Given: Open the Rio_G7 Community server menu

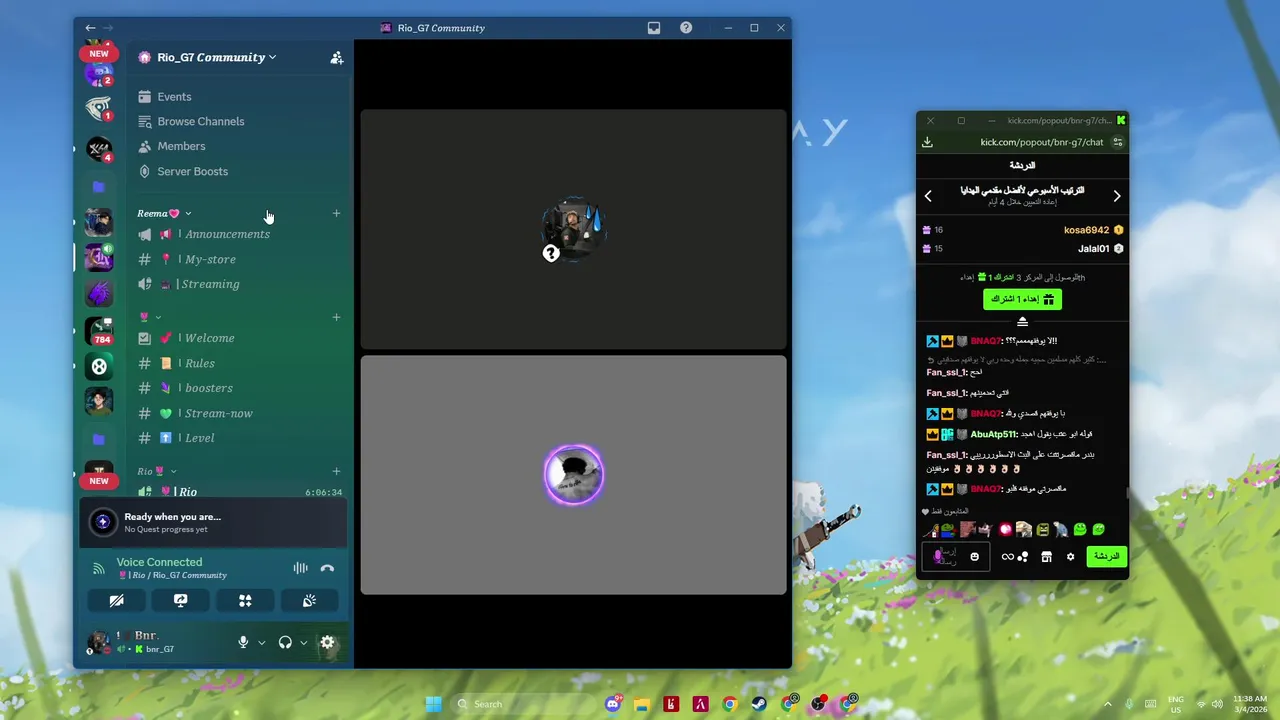Looking at the screenshot, I should click(216, 57).
